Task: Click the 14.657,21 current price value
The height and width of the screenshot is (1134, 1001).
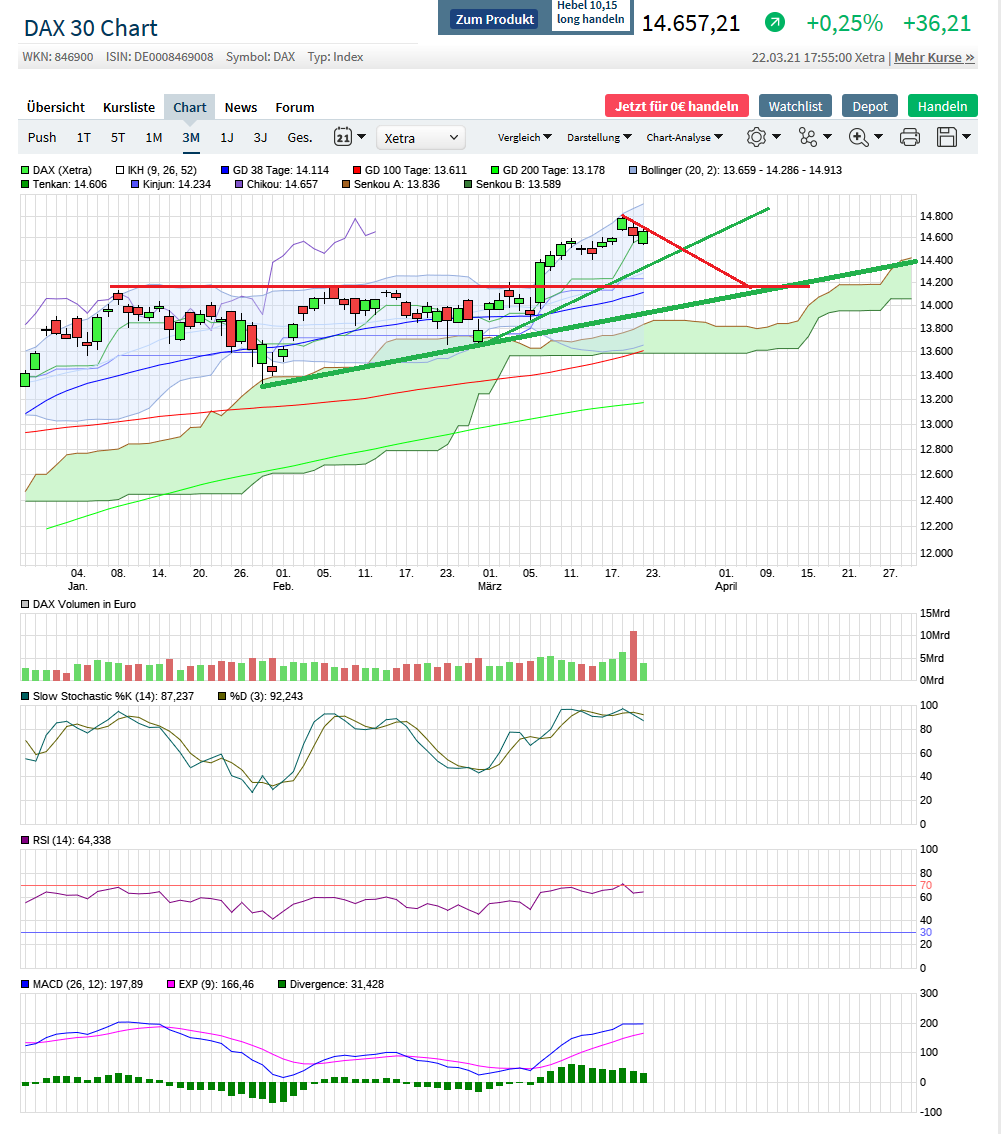Action: pos(691,23)
